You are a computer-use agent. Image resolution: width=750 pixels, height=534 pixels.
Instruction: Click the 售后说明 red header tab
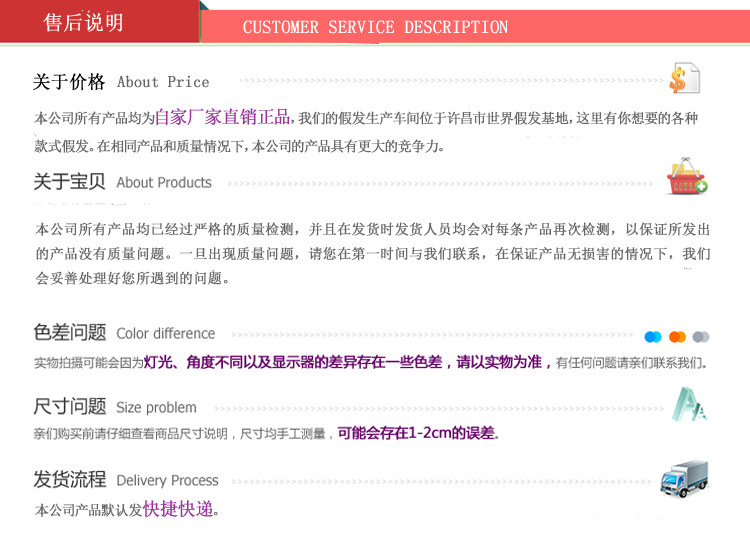click(99, 21)
